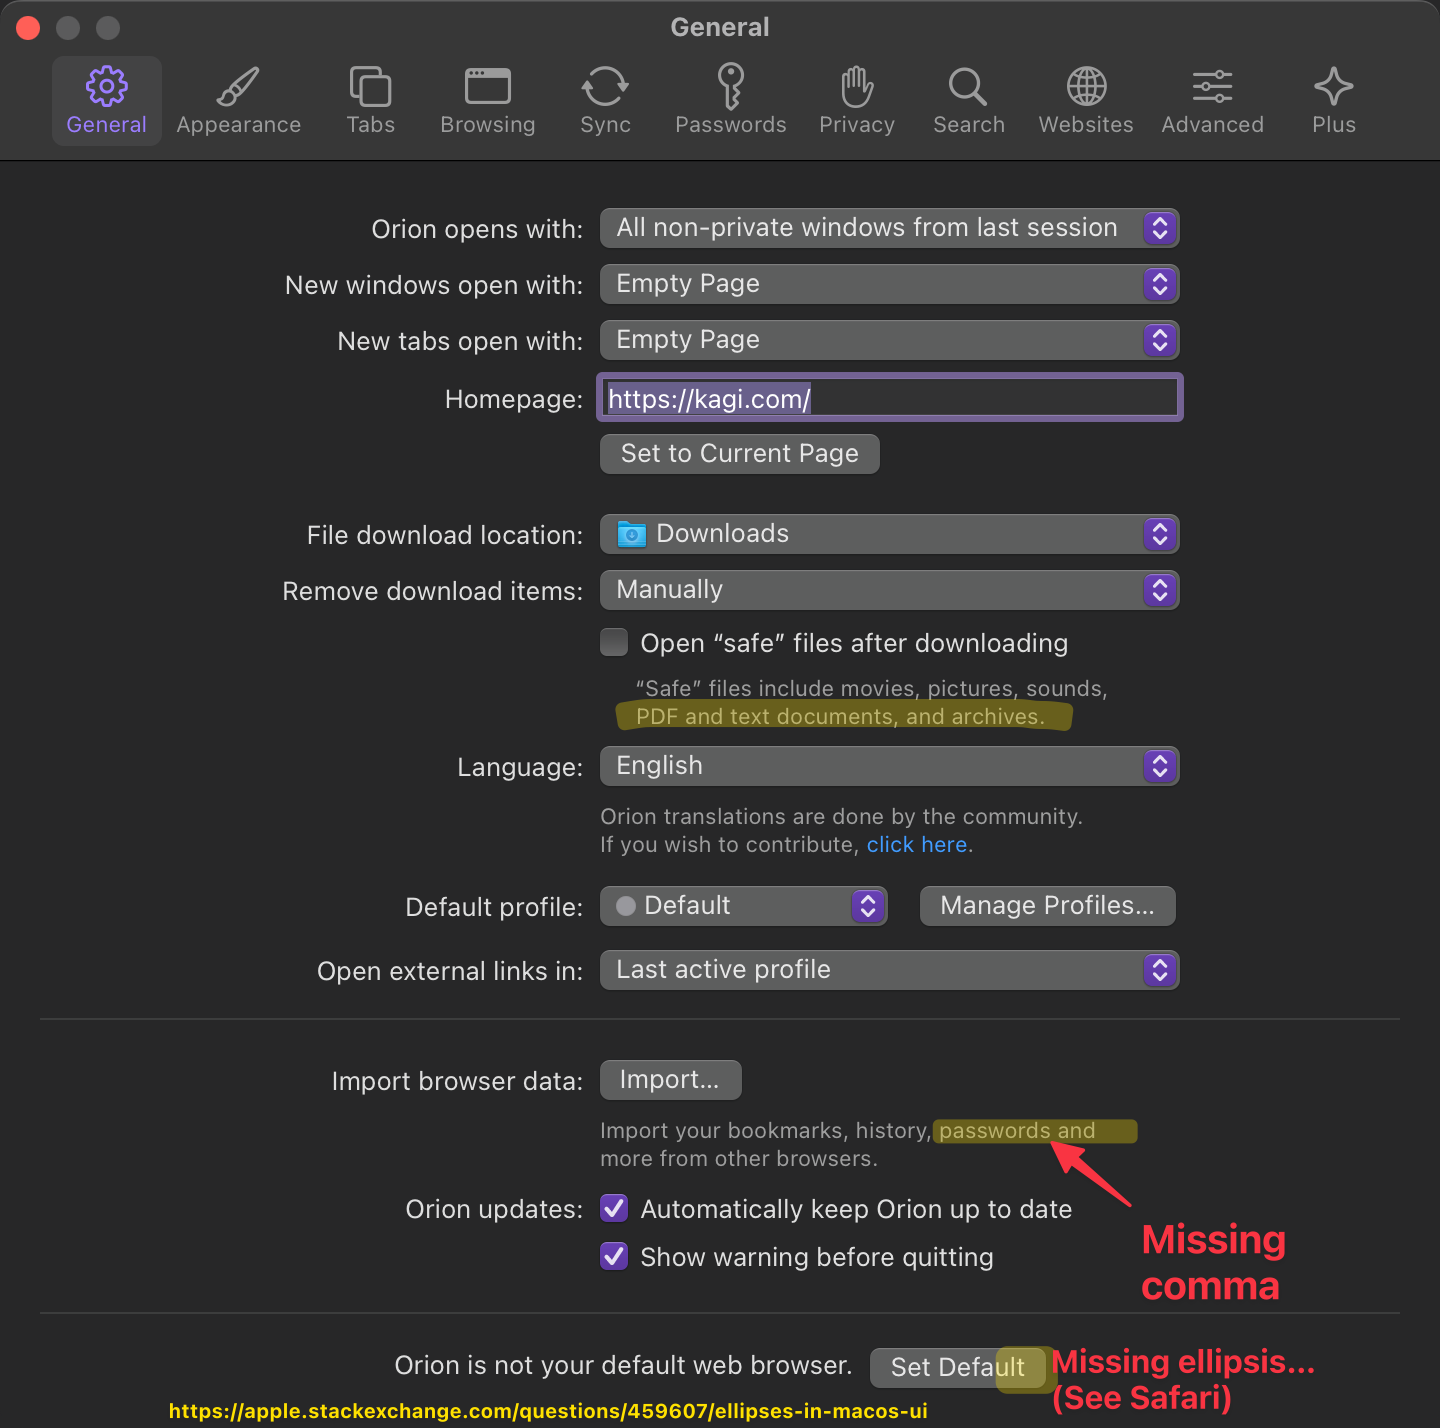Open the Browsing settings pane
The width and height of the screenshot is (1440, 1428).
click(x=488, y=101)
